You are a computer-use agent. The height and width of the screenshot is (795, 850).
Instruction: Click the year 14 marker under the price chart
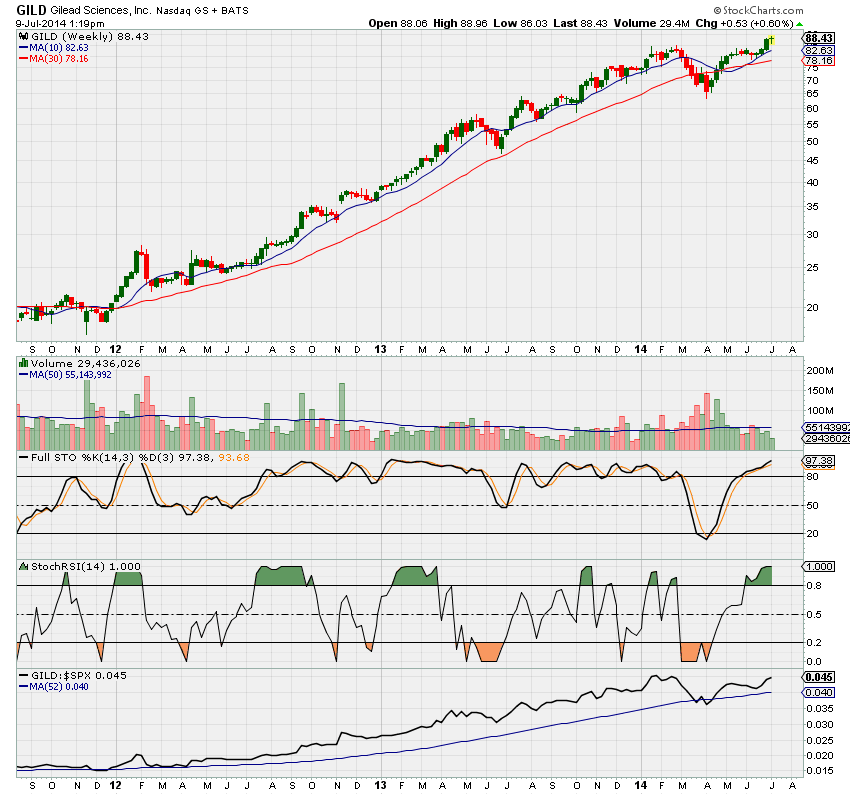click(641, 349)
